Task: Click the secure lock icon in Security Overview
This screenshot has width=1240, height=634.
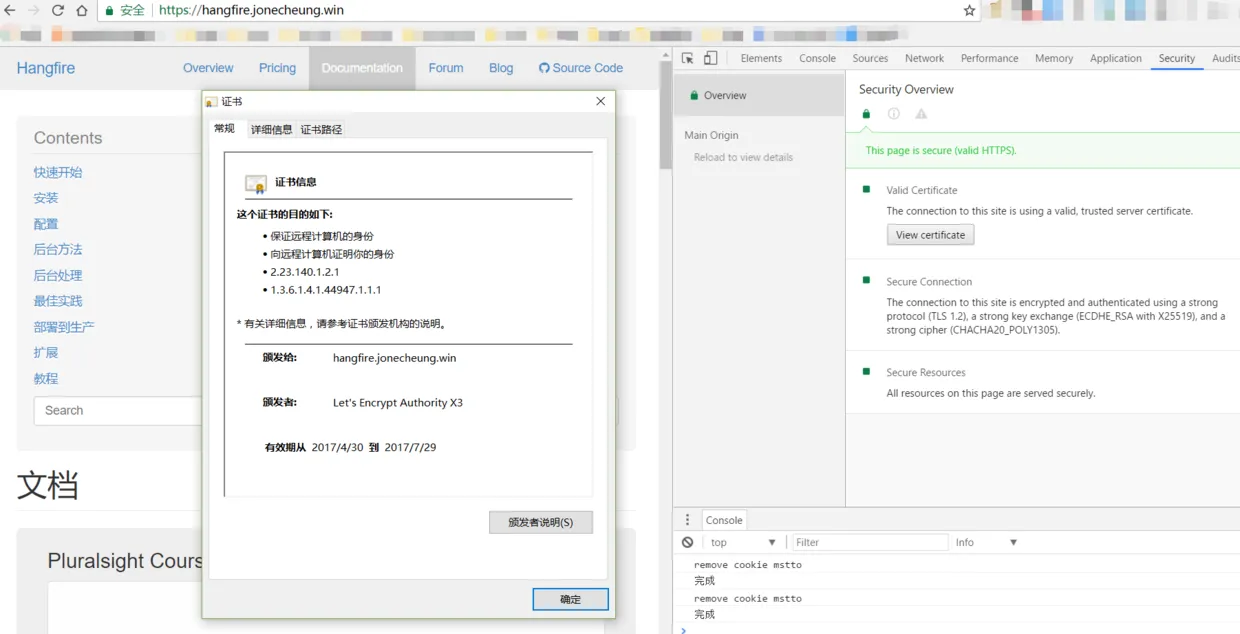Action: (x=866, y=114)
